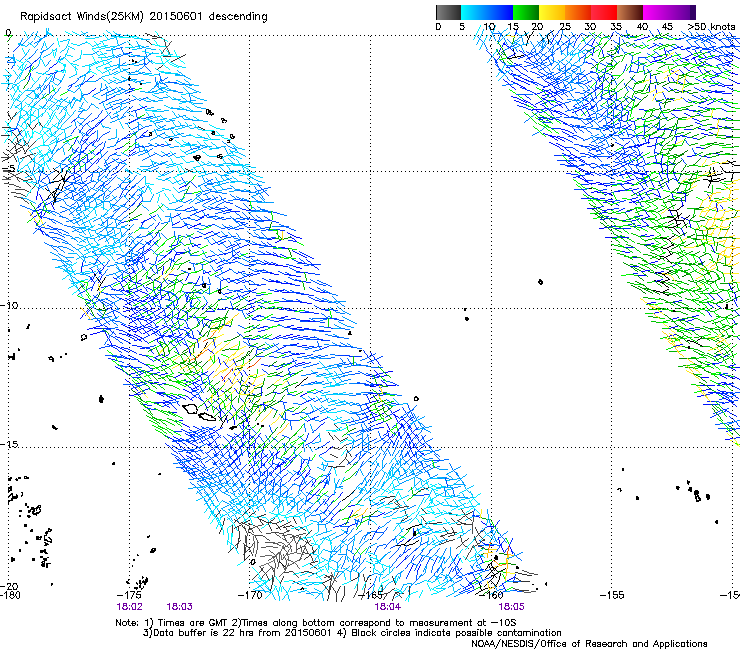
Task: Select the purple 45–50 knots legend segment
Action: tap(682, 12)
